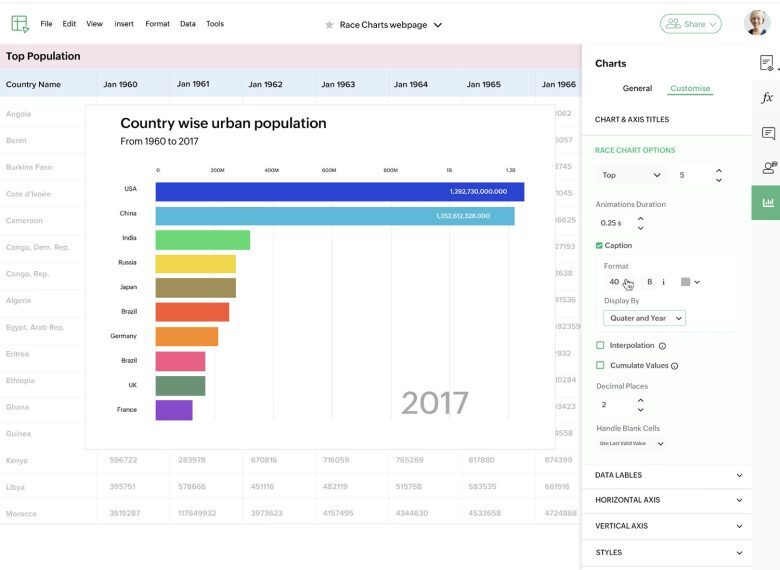Open the Quater and Year dropdown
Screen dimensions: 780x570
coord(644,318)
